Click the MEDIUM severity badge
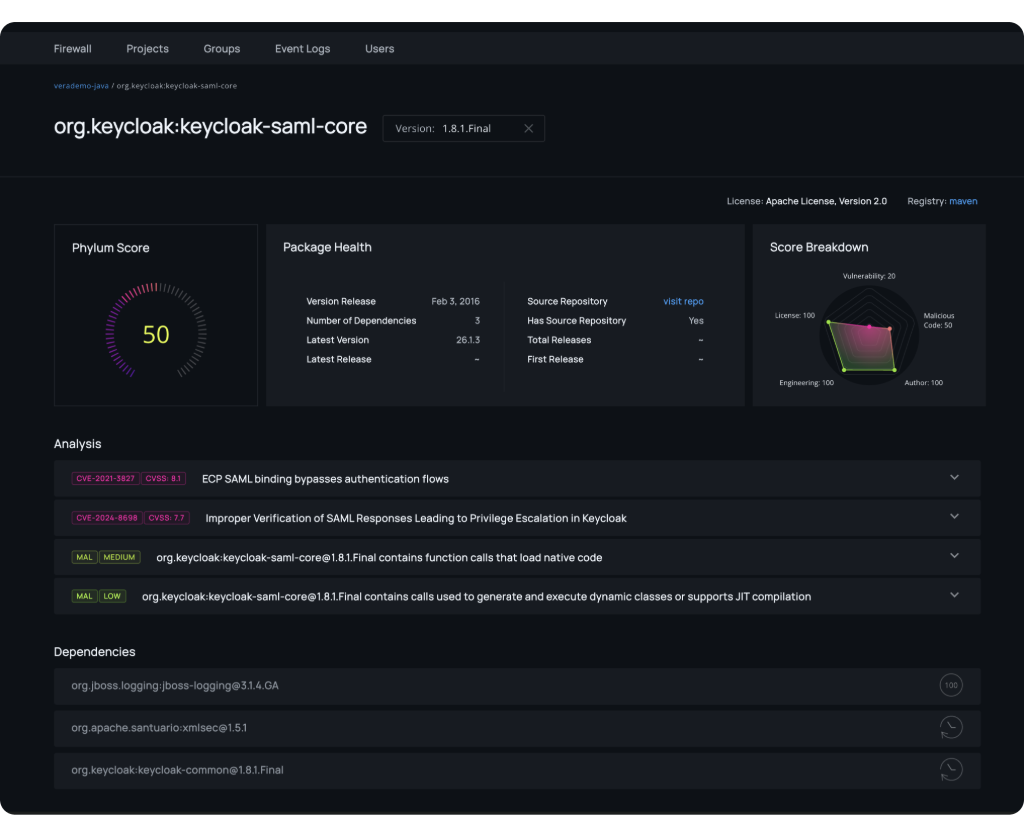Image resolution: width=1024 pixels, height=837 pixels. click(x=120, y=557)
